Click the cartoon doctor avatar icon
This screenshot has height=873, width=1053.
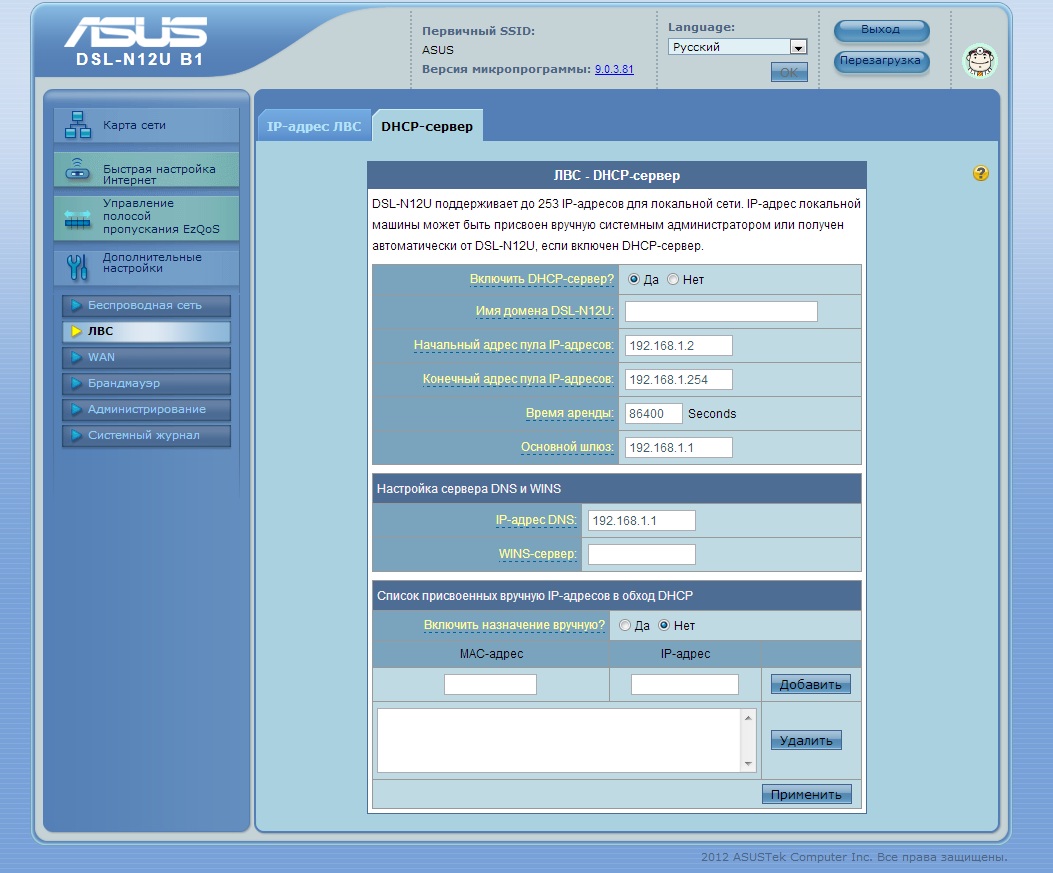tap(979, 62)
